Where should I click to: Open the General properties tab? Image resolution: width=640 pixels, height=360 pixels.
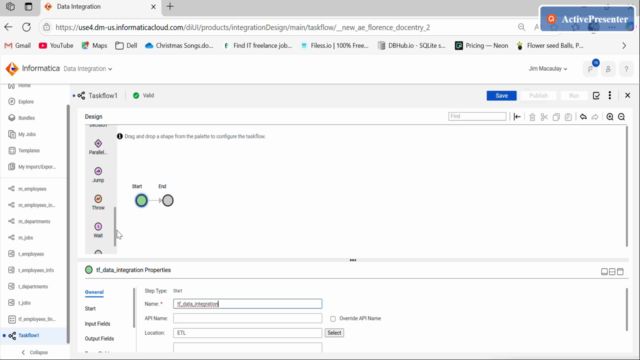point(94,292)
